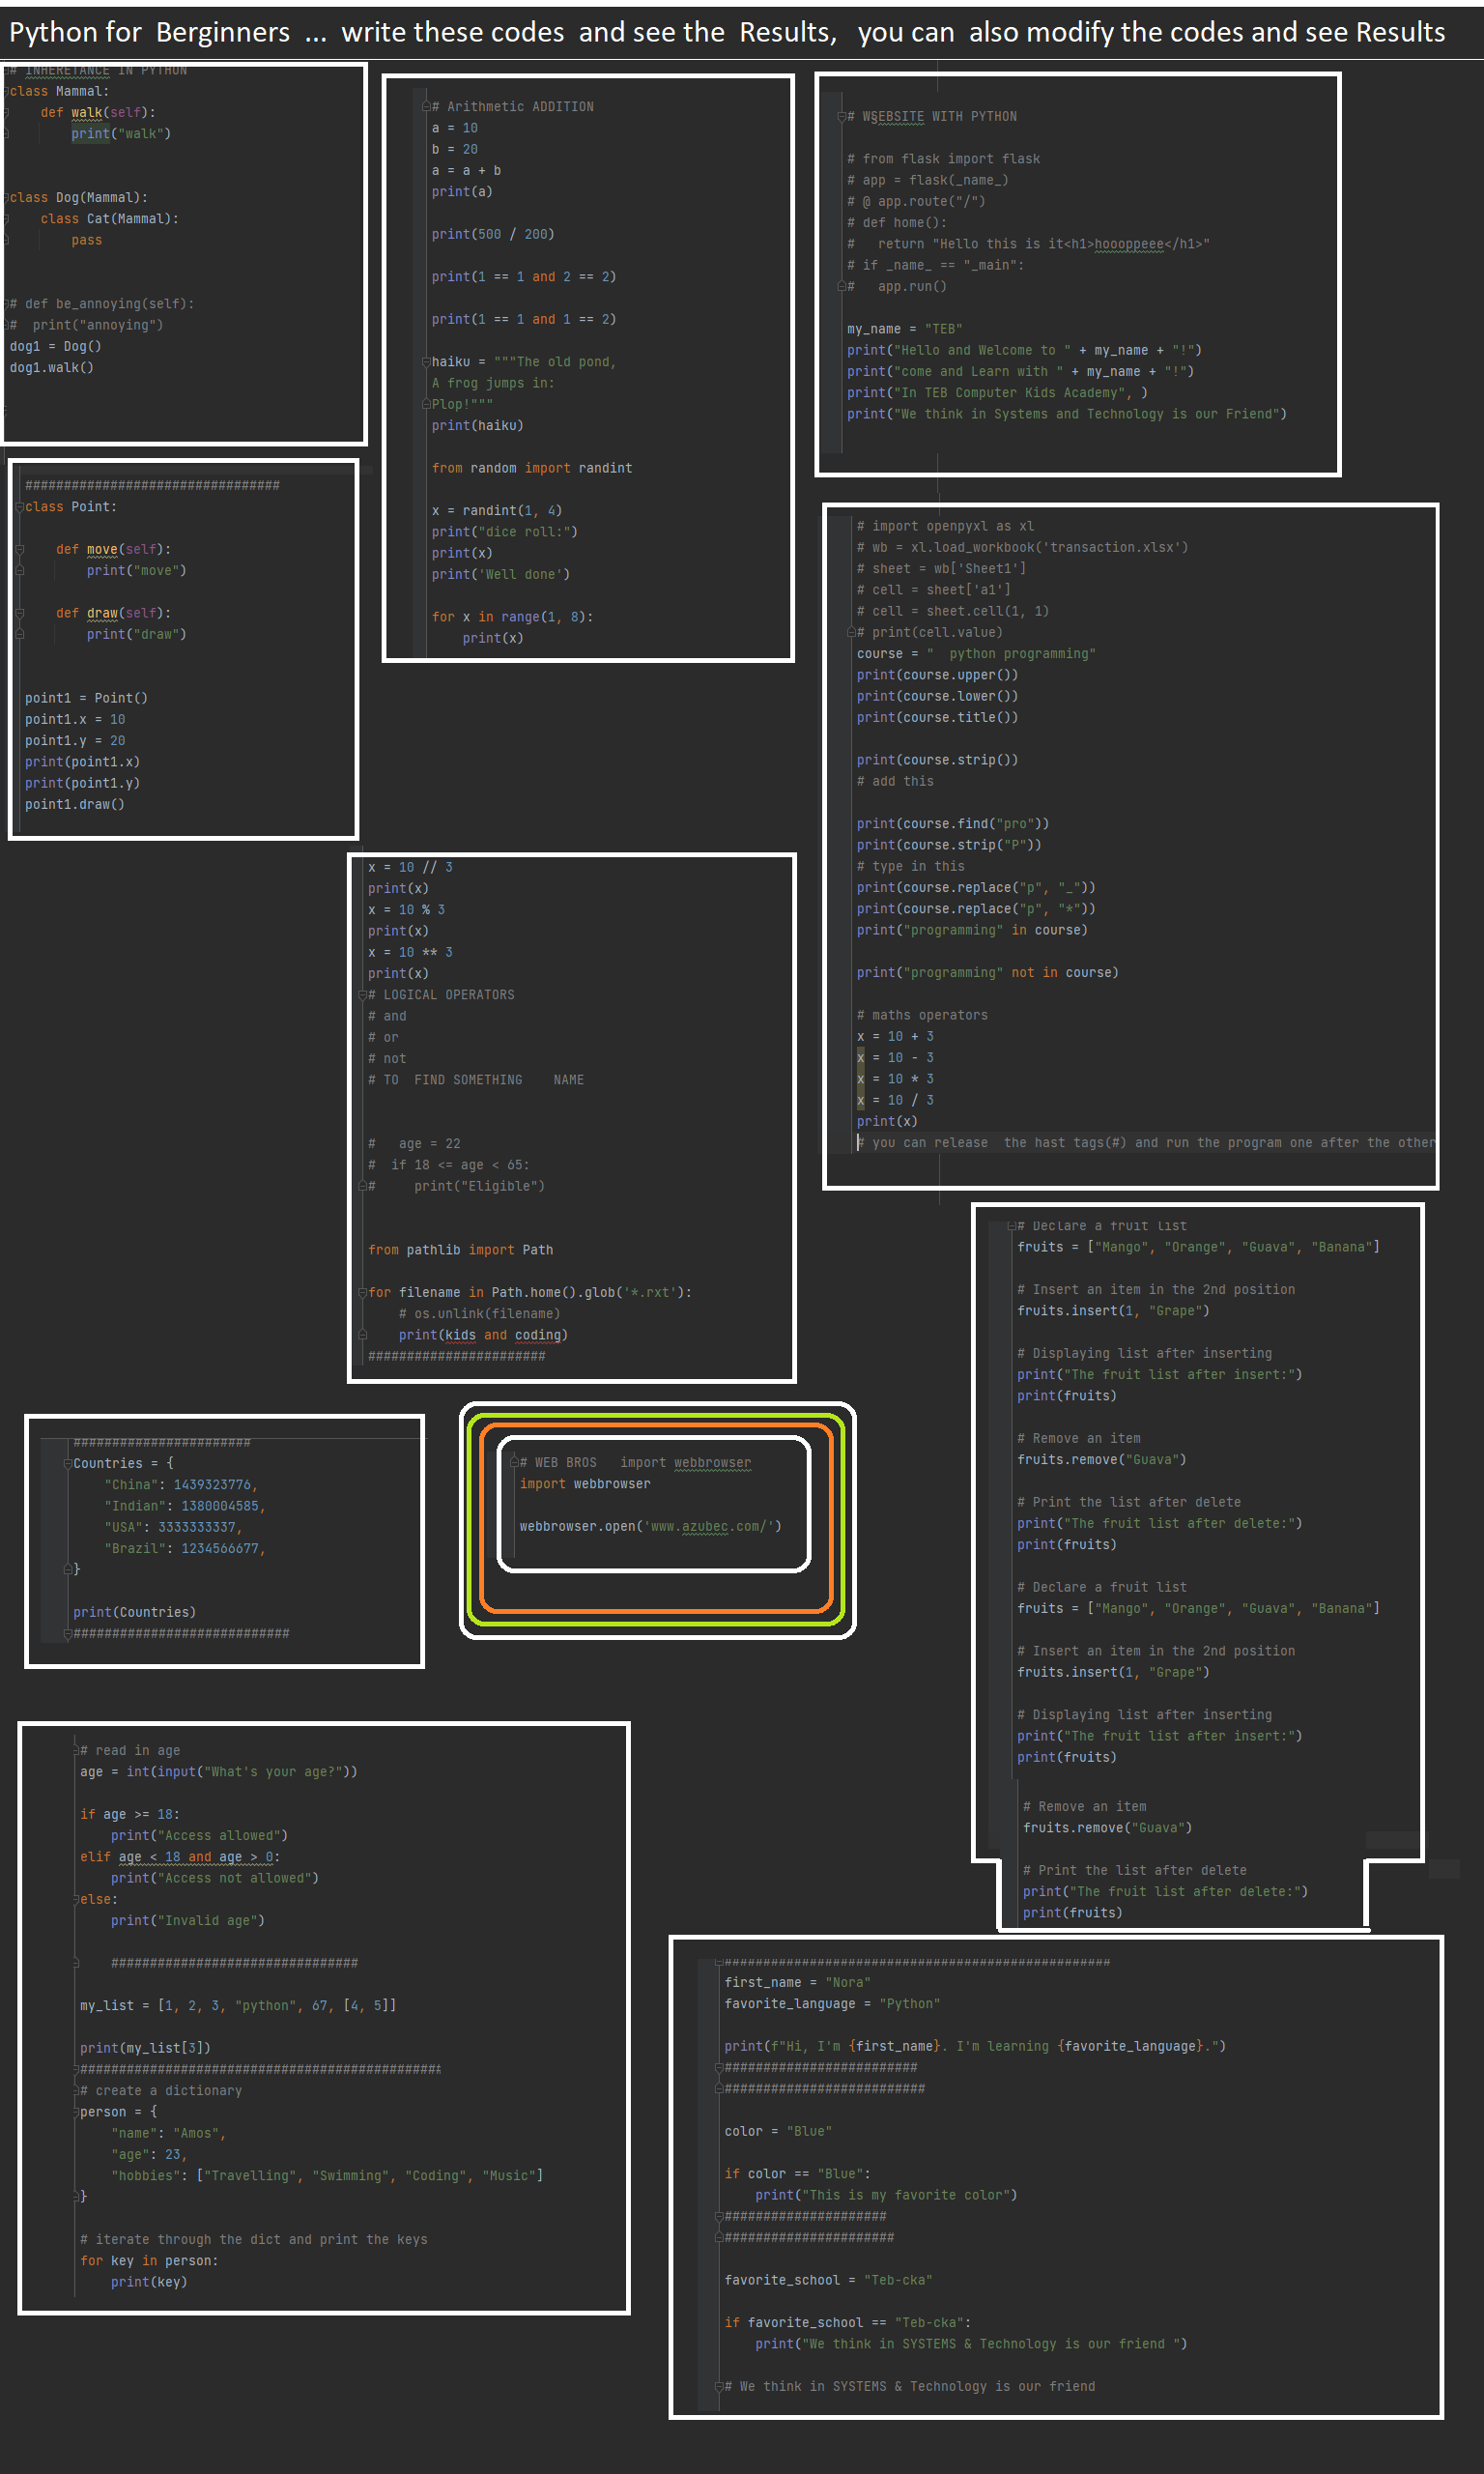Click fold marker next to 'def draw(self):'

(20, 613)
